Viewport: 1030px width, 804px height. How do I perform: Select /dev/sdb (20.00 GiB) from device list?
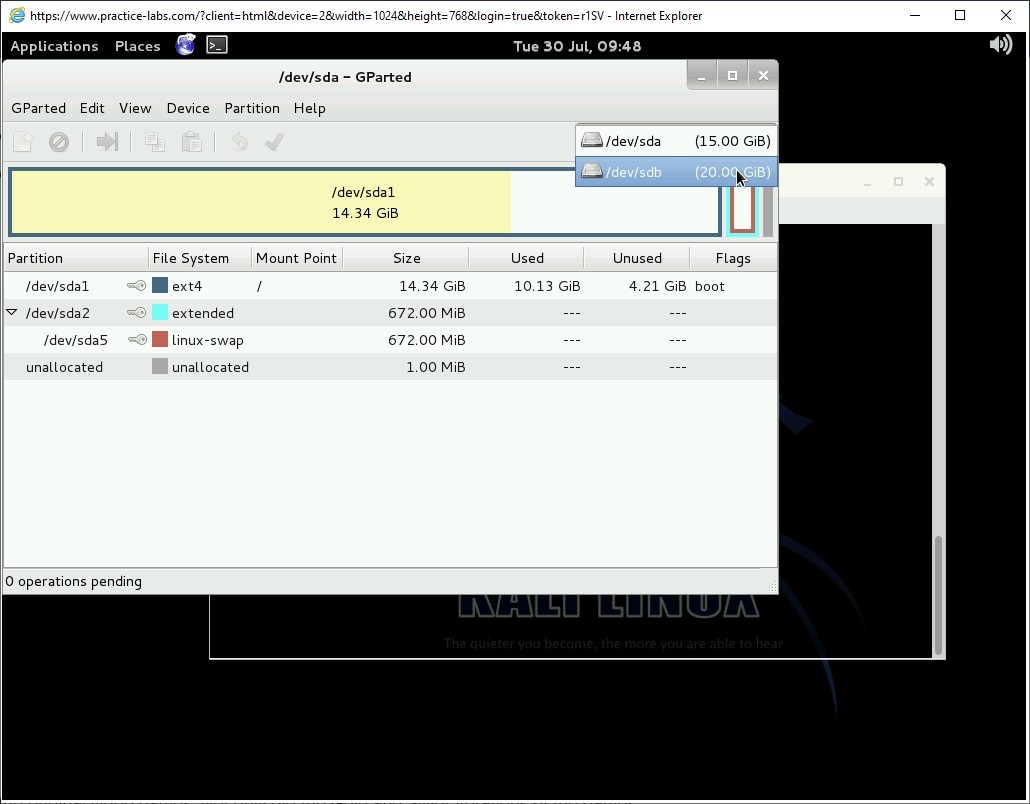tap(676, 172)
